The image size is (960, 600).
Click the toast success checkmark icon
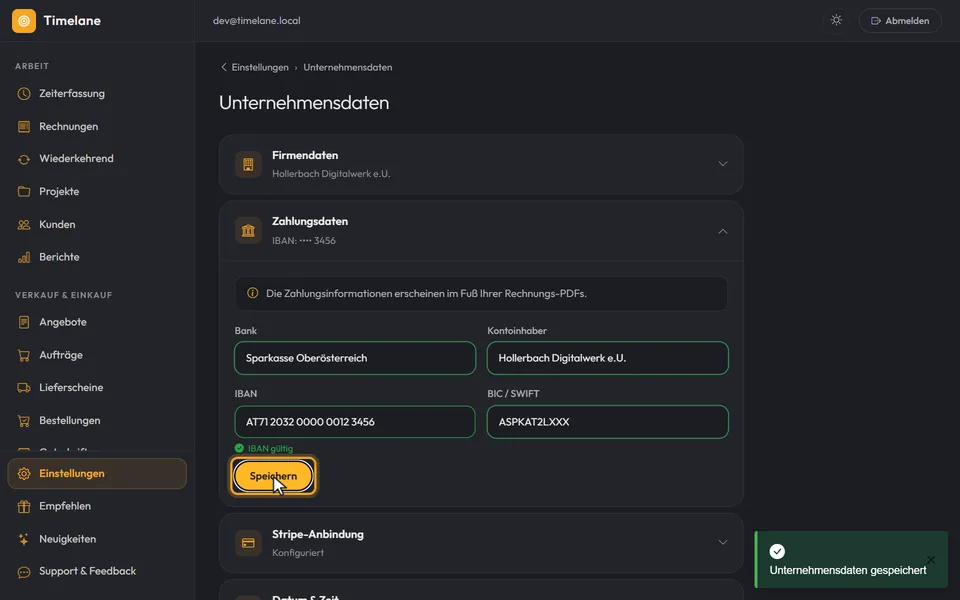(777, 551)
